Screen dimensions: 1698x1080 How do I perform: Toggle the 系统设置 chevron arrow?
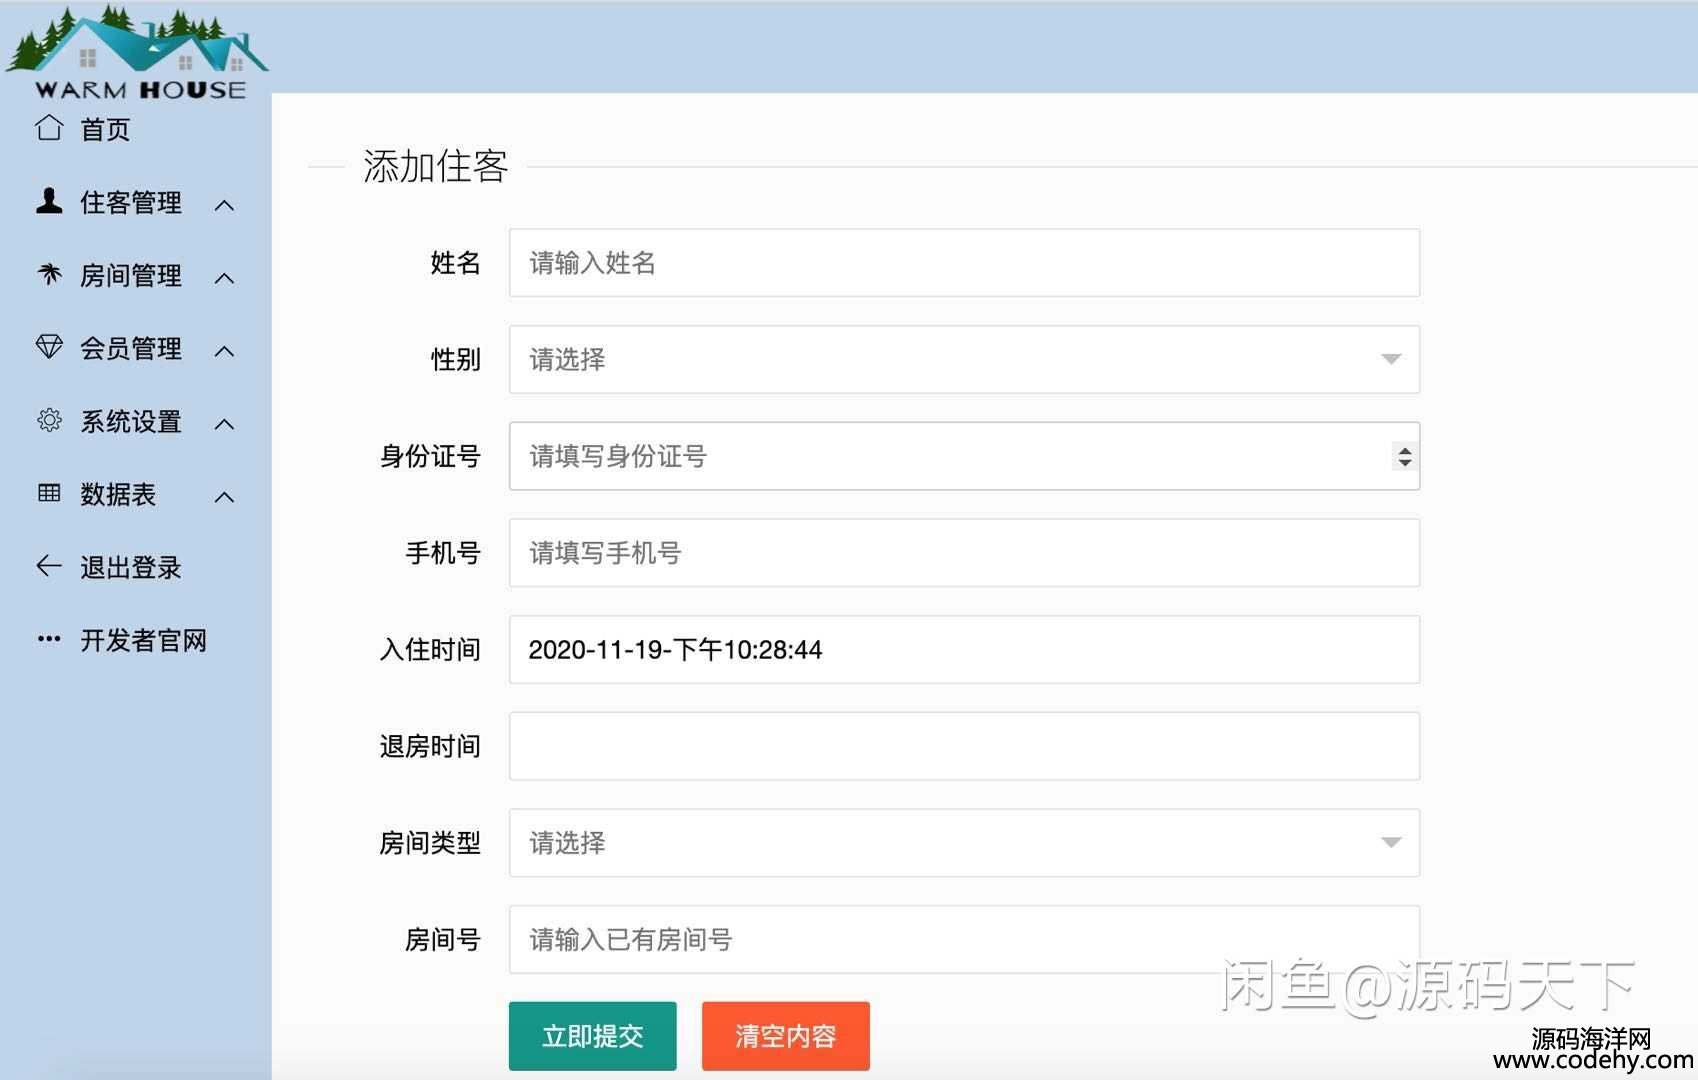click(225, 424)
